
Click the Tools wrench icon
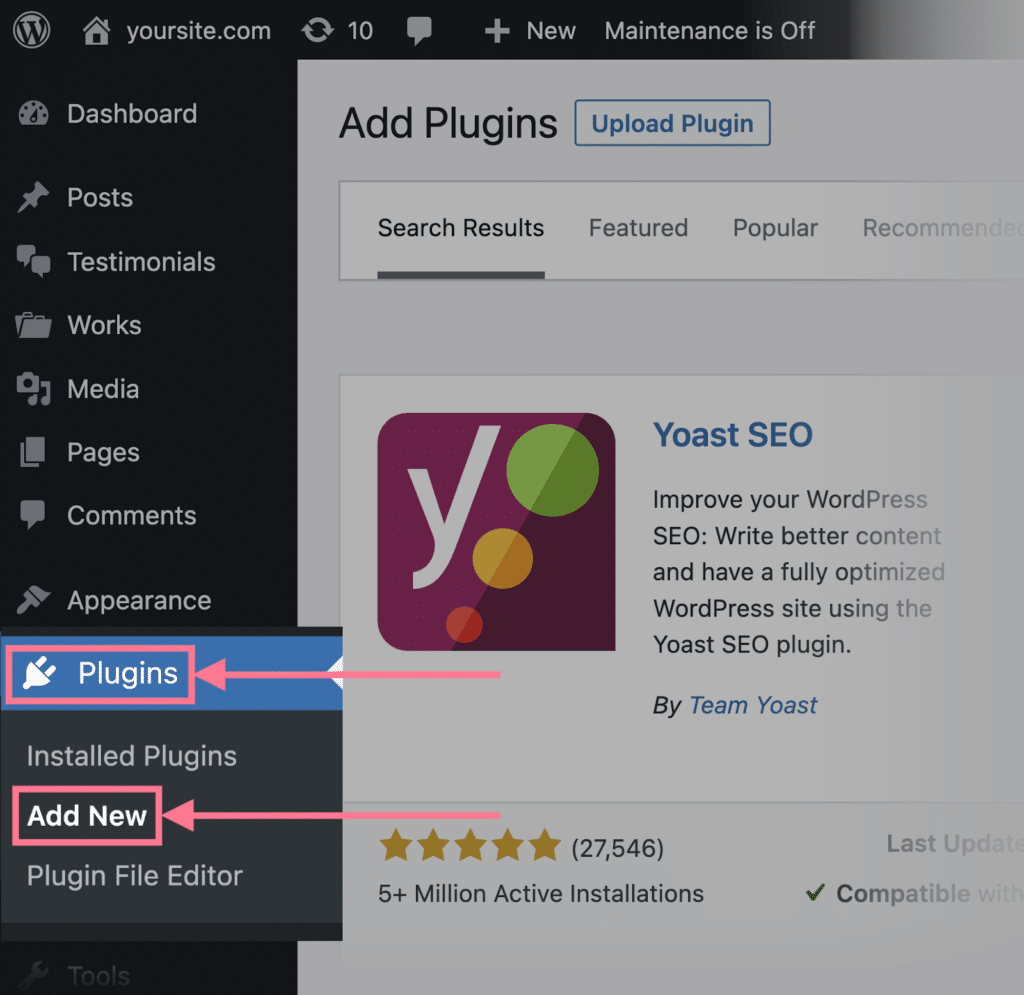click(x=33, y=975)
